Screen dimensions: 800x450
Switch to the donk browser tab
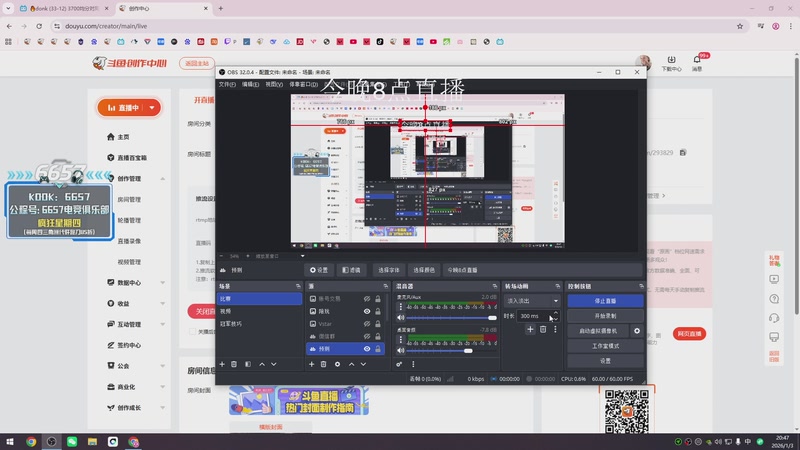(x=64, y=8)
